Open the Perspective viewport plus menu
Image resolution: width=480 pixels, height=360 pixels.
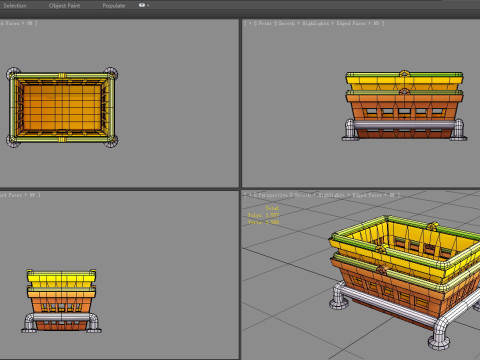[x=250, y=195]
